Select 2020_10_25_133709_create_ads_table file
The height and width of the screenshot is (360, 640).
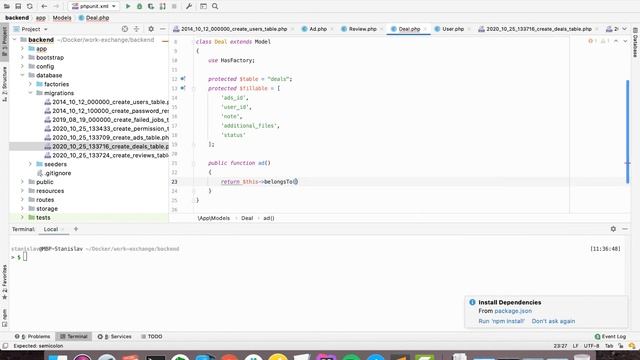coord(106,138)
